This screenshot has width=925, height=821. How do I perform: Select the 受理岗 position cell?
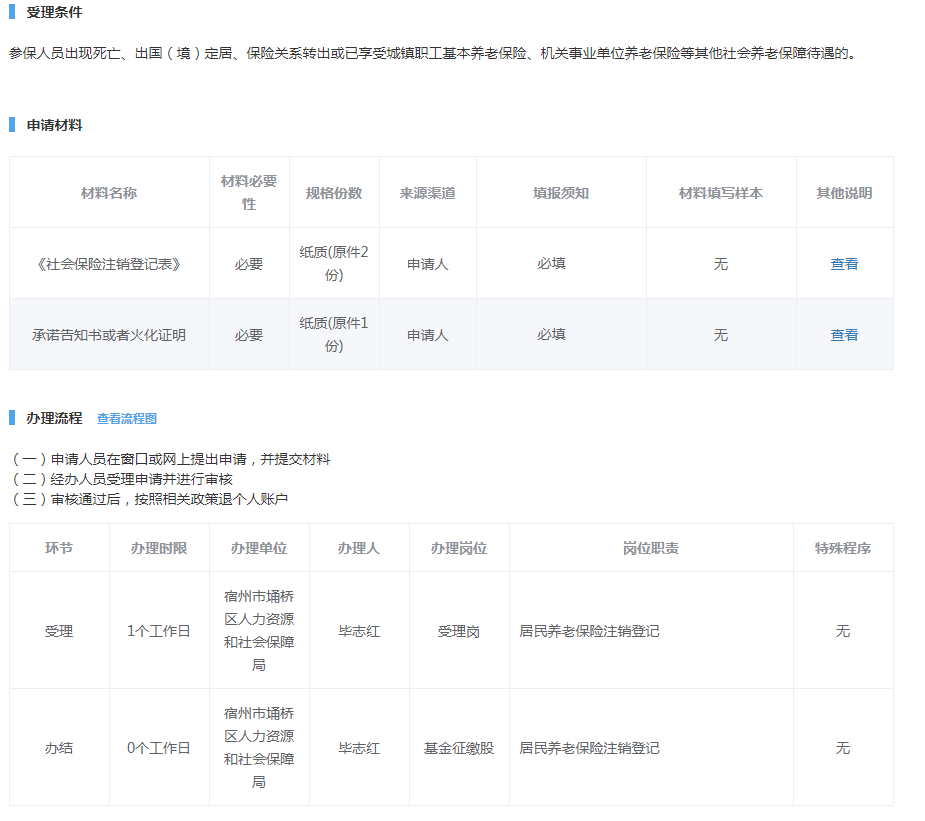tap(459, 631)
